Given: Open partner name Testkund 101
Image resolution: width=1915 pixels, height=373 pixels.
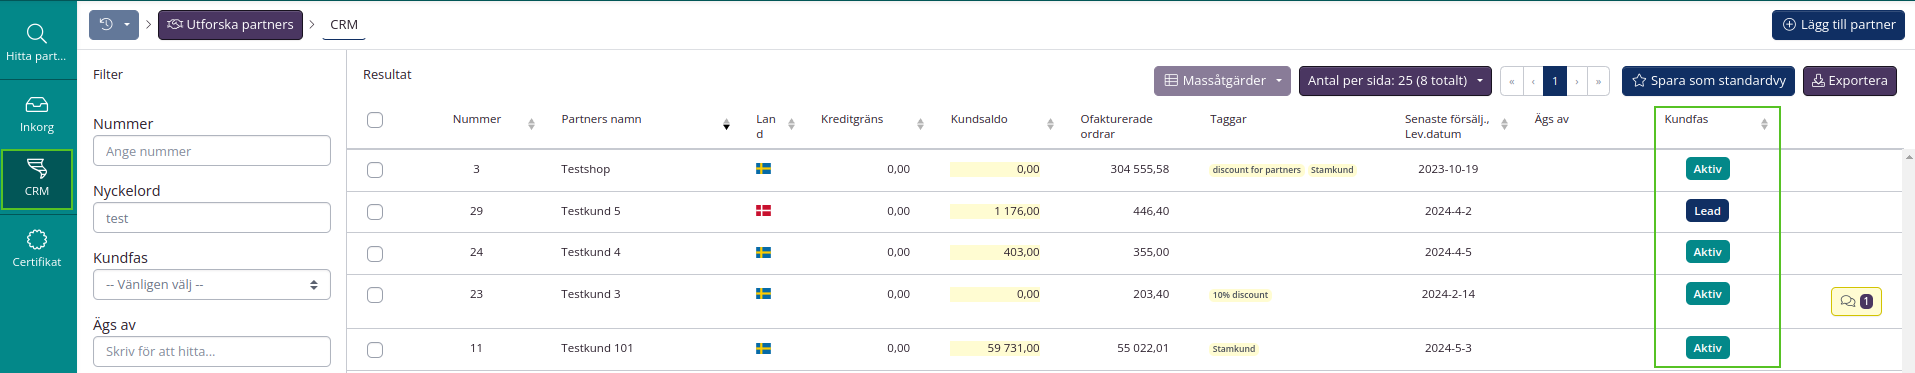Looking at the screenshot, I should tap(597, 348).
